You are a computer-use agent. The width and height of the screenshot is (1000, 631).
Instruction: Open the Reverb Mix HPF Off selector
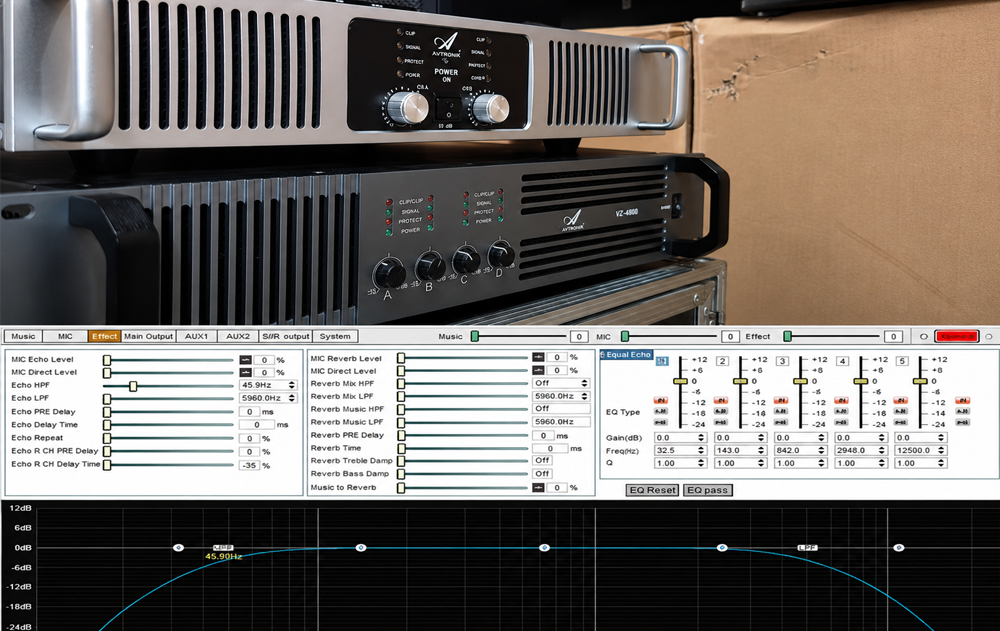click(561, 383)
